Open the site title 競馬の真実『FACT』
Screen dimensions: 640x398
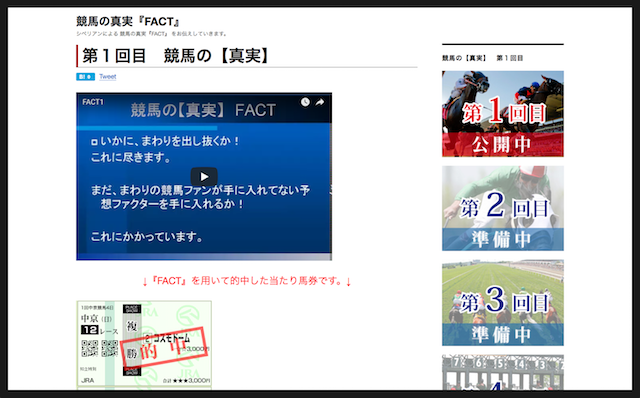tap(128, 21)
